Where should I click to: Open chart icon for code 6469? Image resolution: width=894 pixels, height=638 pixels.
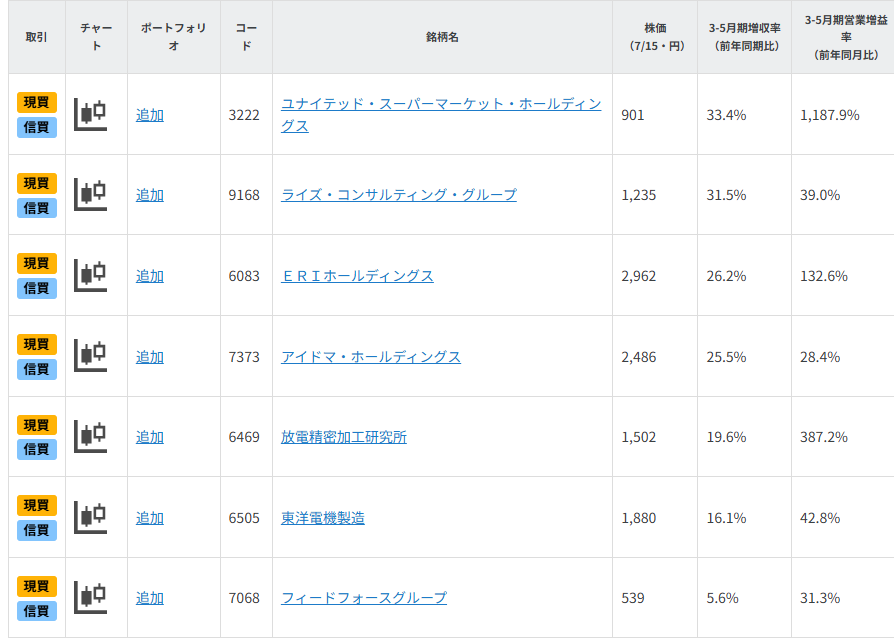pyautogui.click(x=91, y=437)
